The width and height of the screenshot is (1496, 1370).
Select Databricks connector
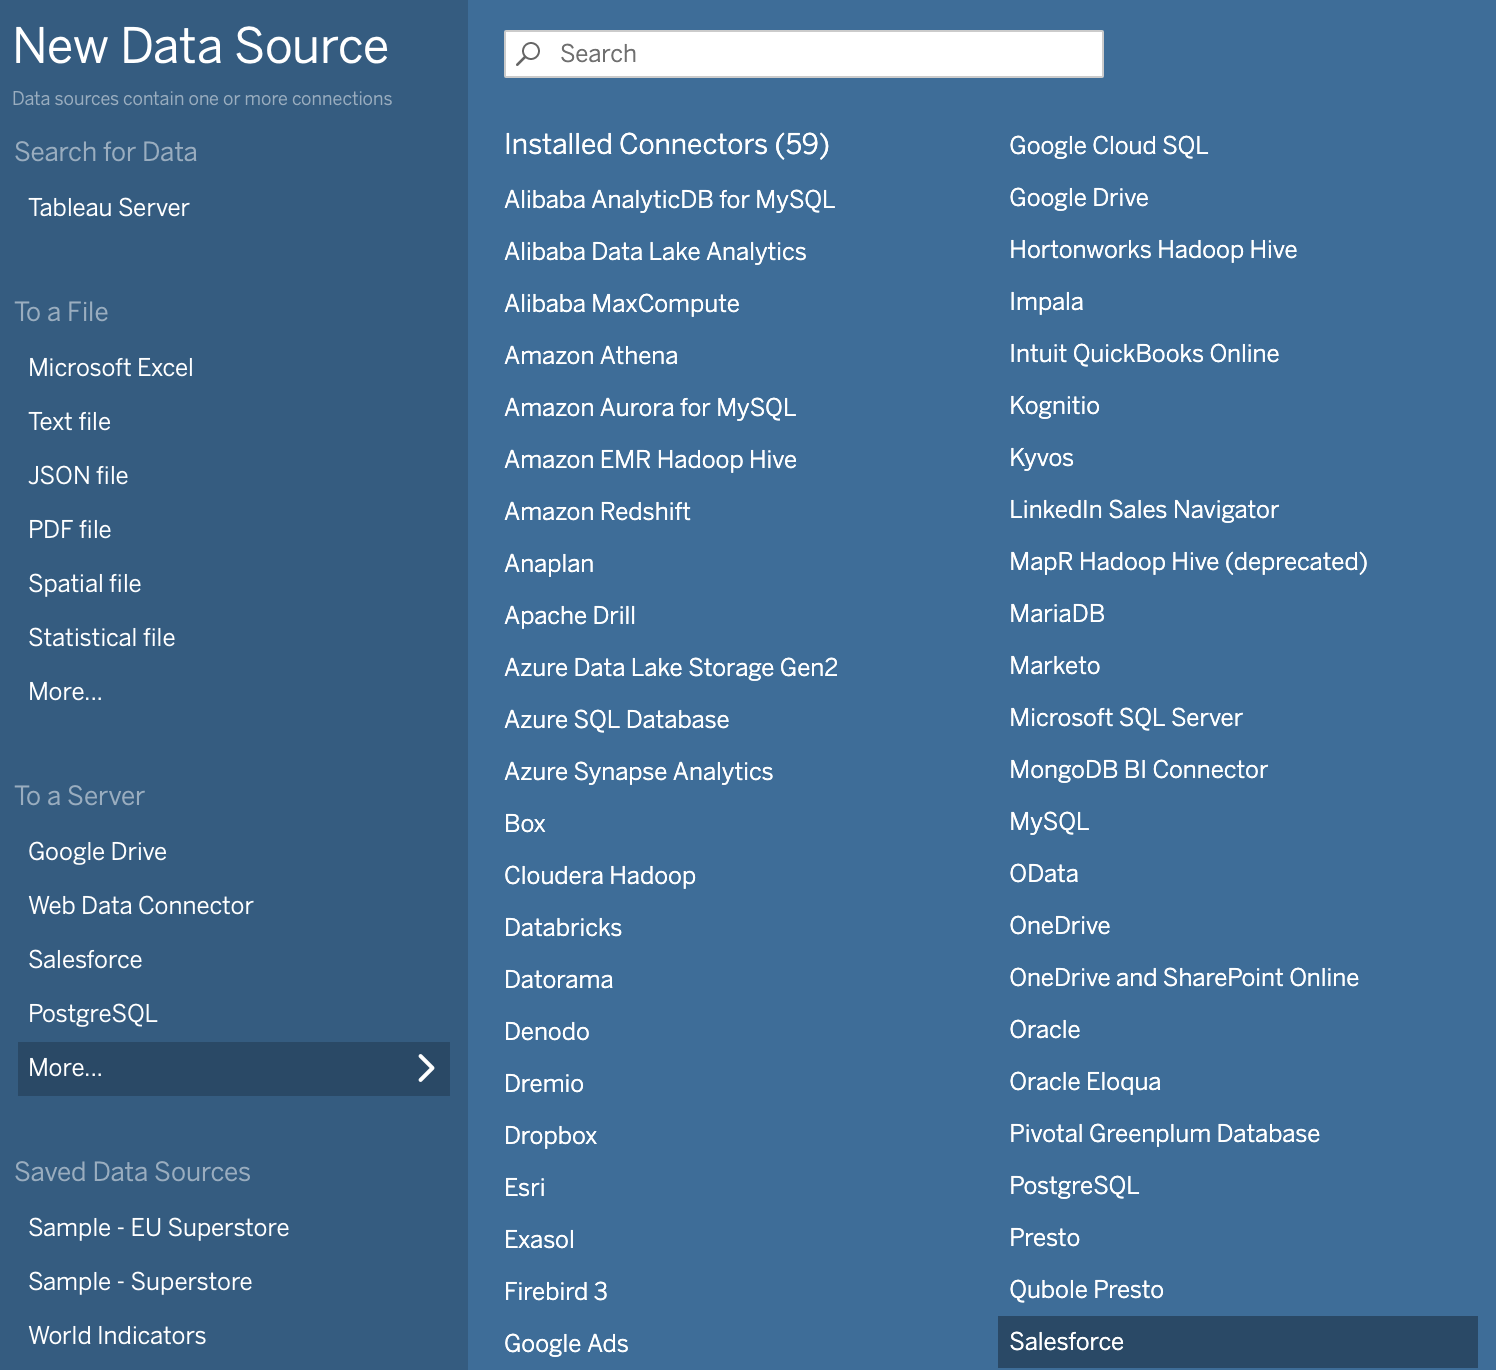562,928
